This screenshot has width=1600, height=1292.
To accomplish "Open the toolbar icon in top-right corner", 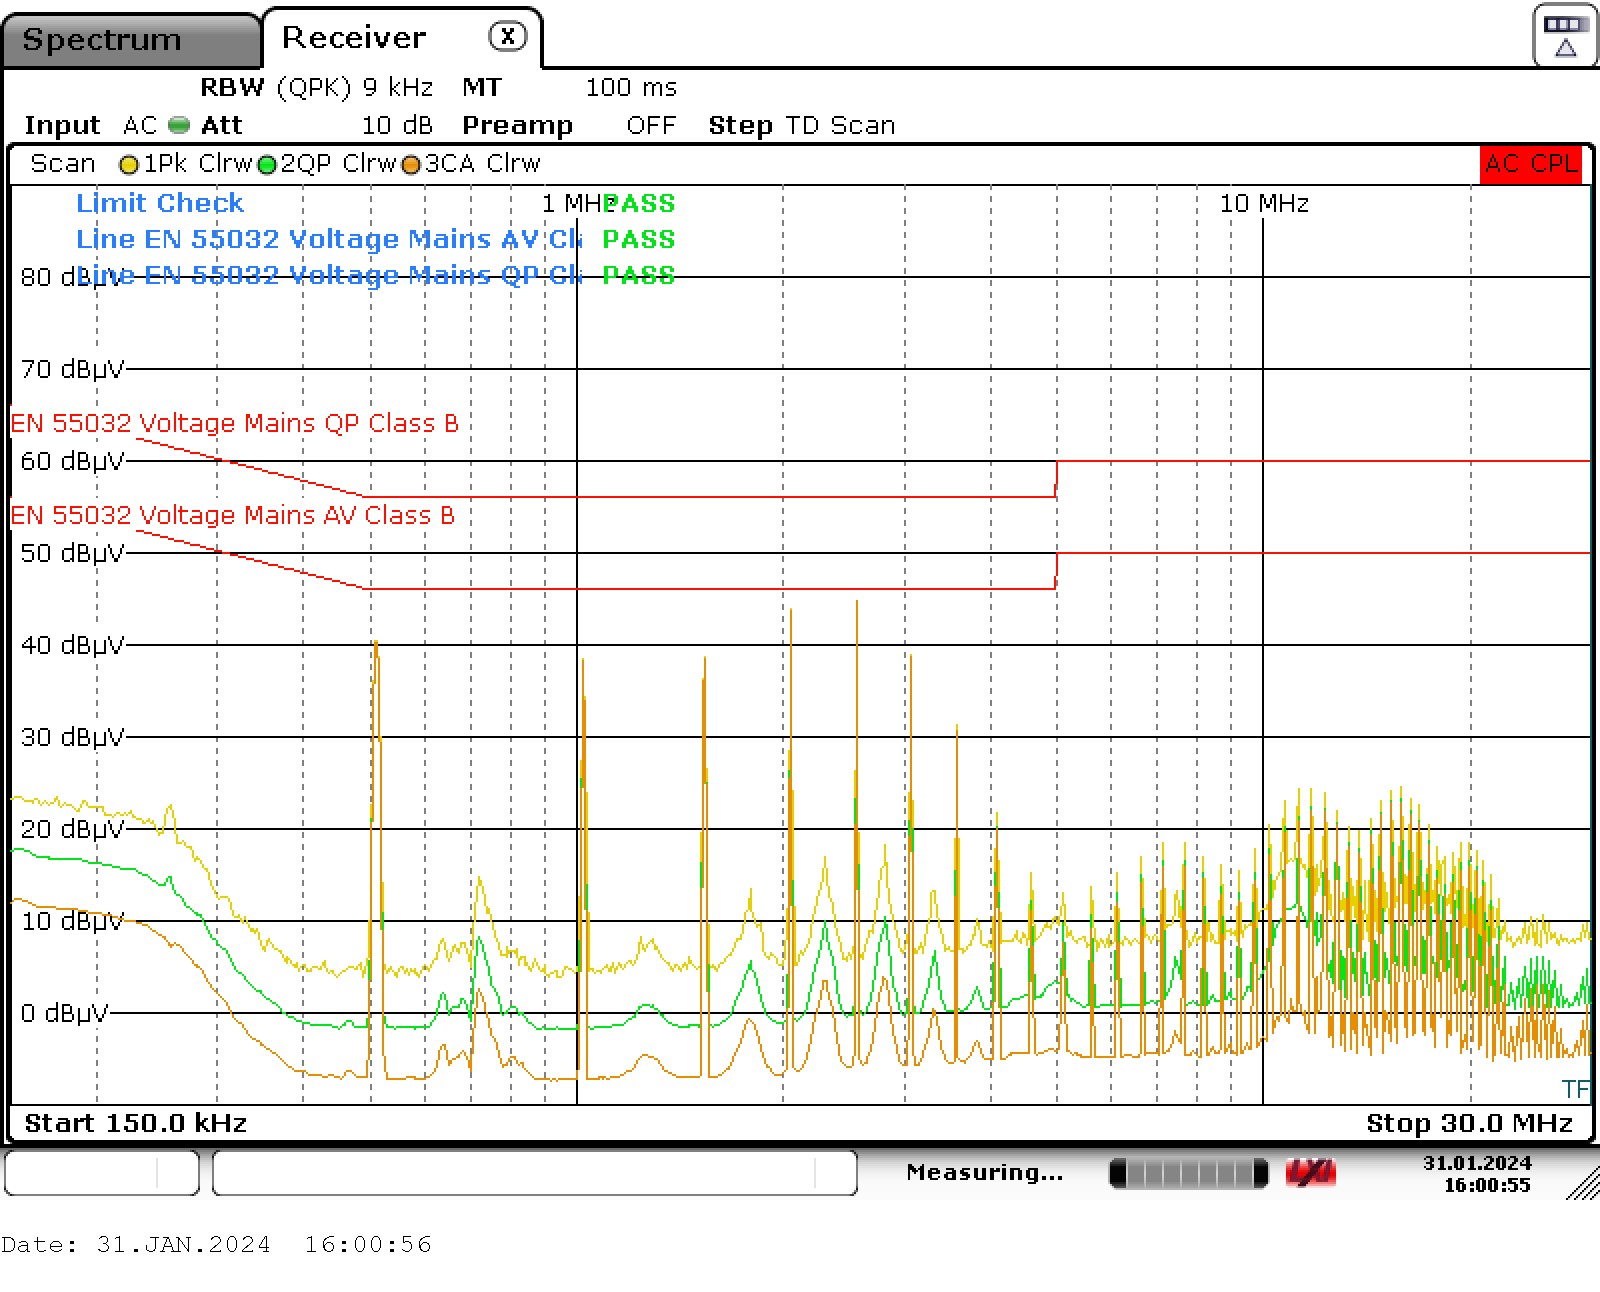I will coord(1564,36).
